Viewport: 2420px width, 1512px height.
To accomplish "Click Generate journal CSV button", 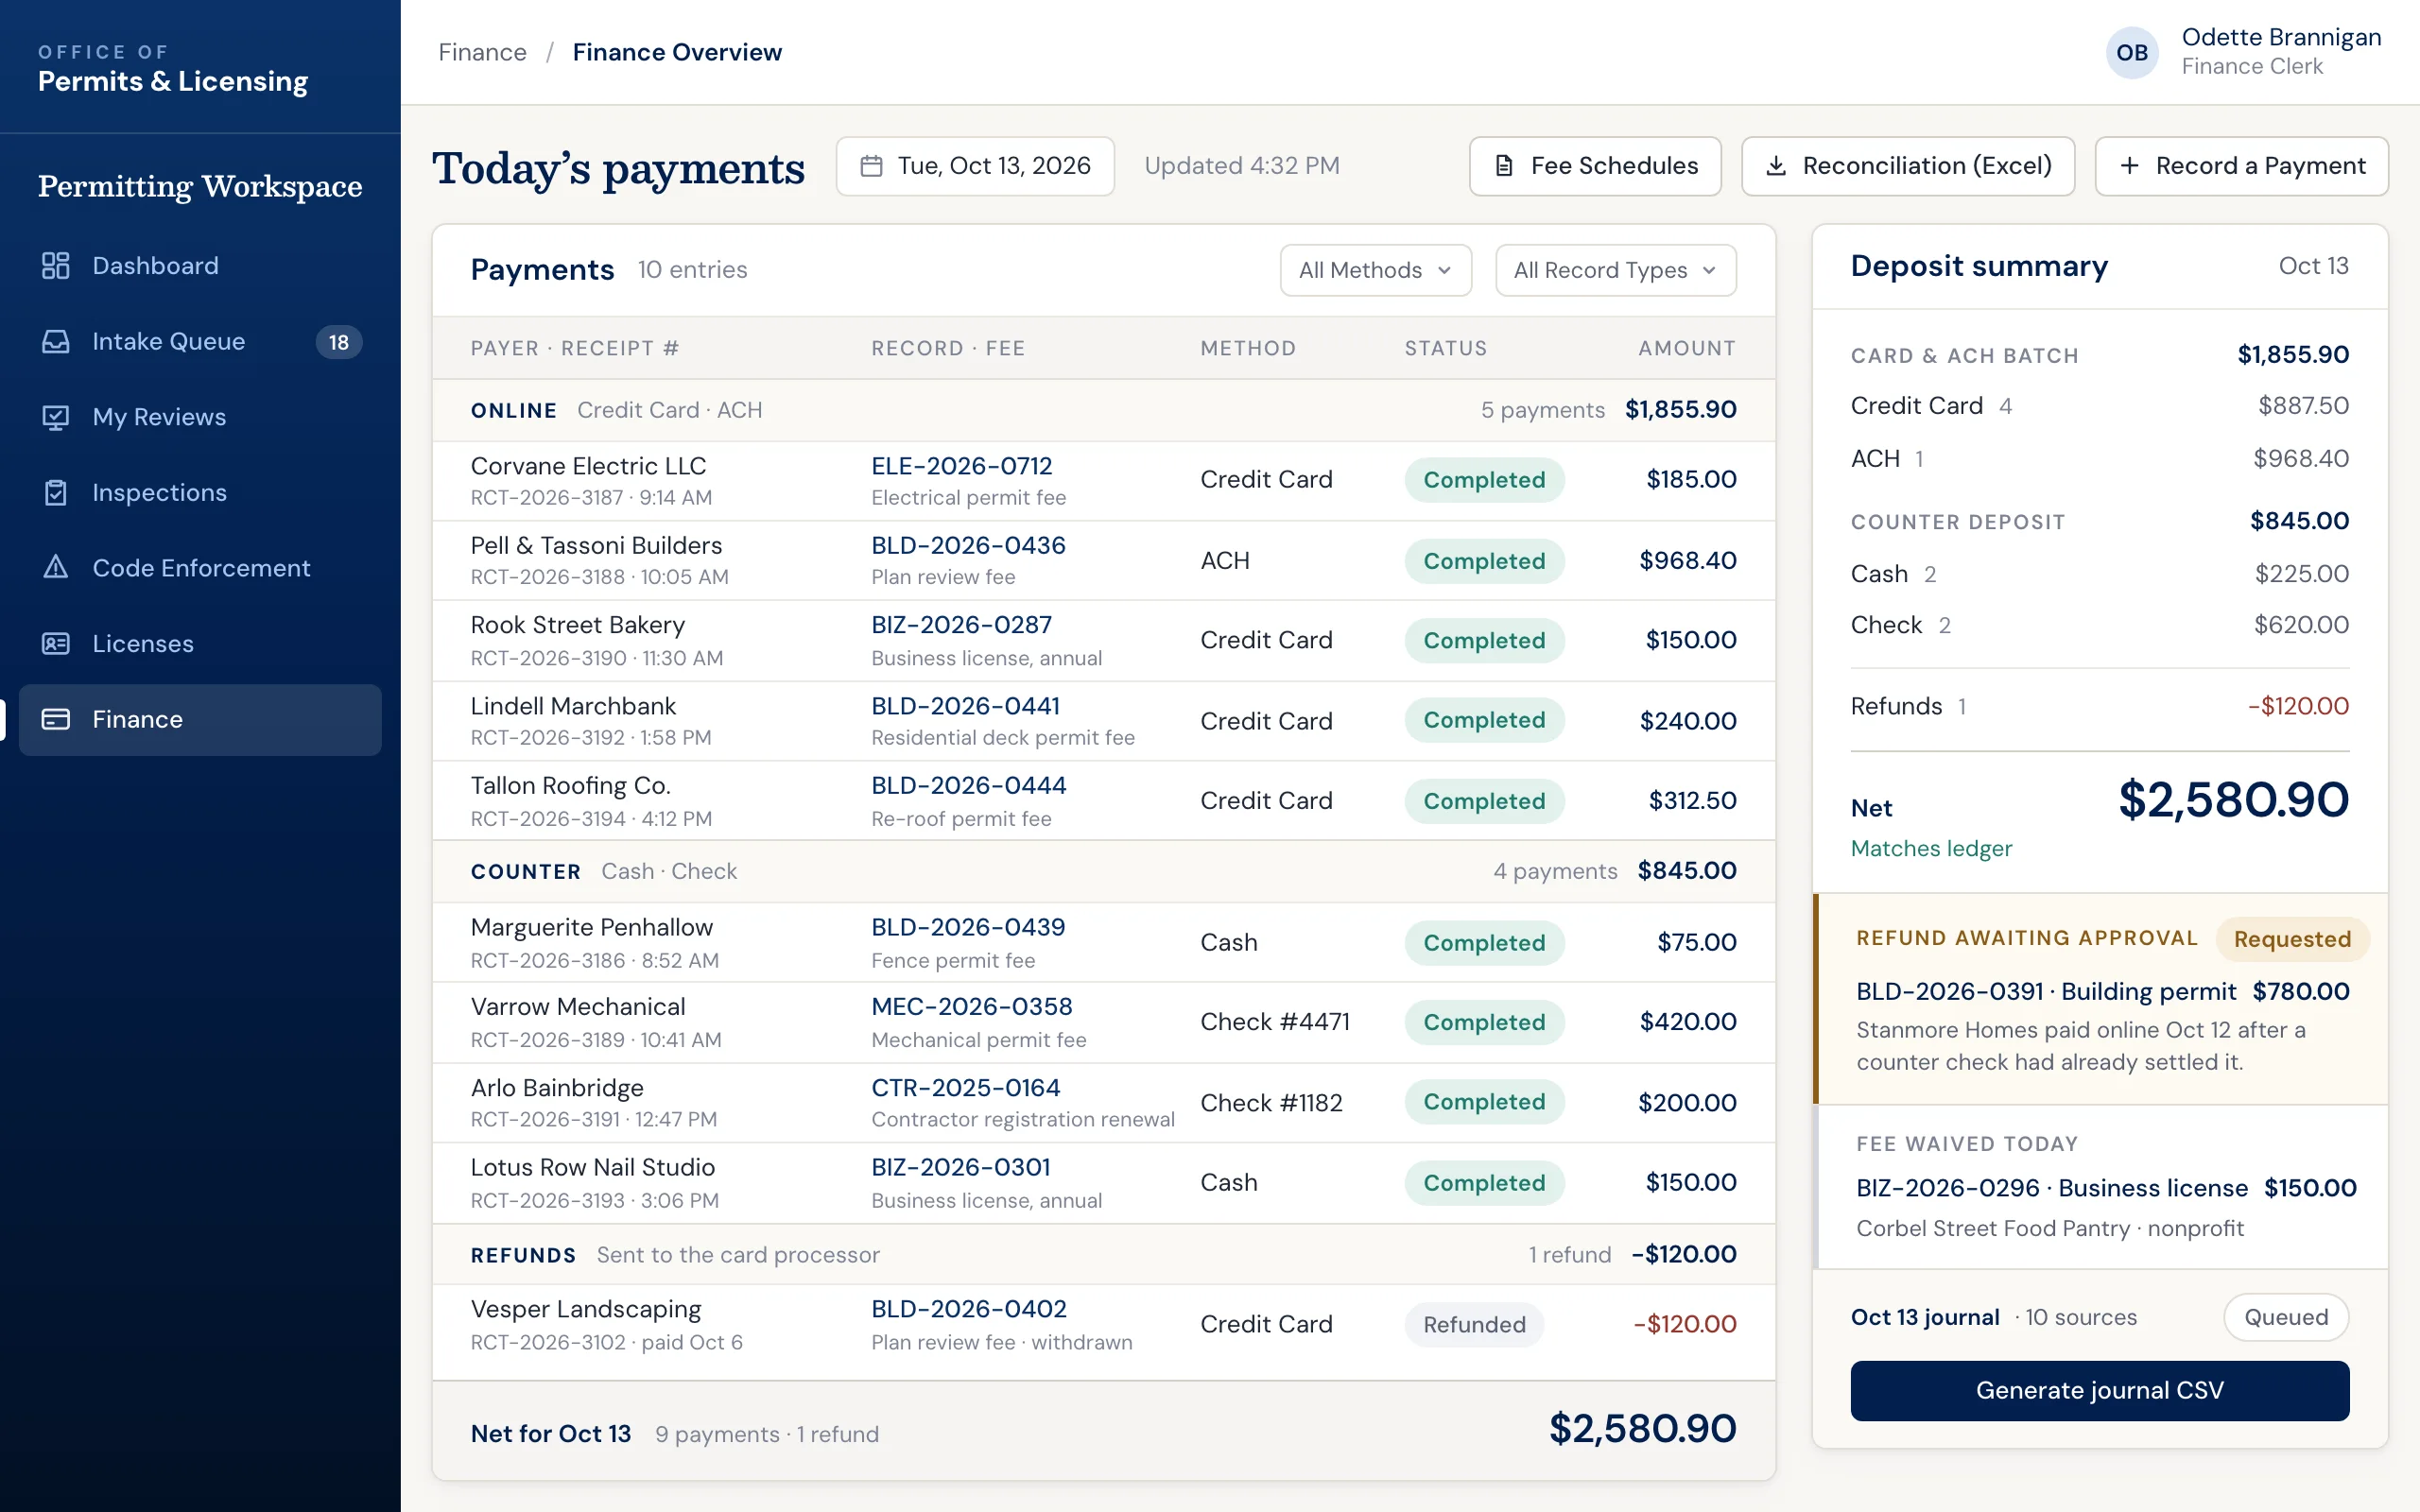I will [2099, 1390].
